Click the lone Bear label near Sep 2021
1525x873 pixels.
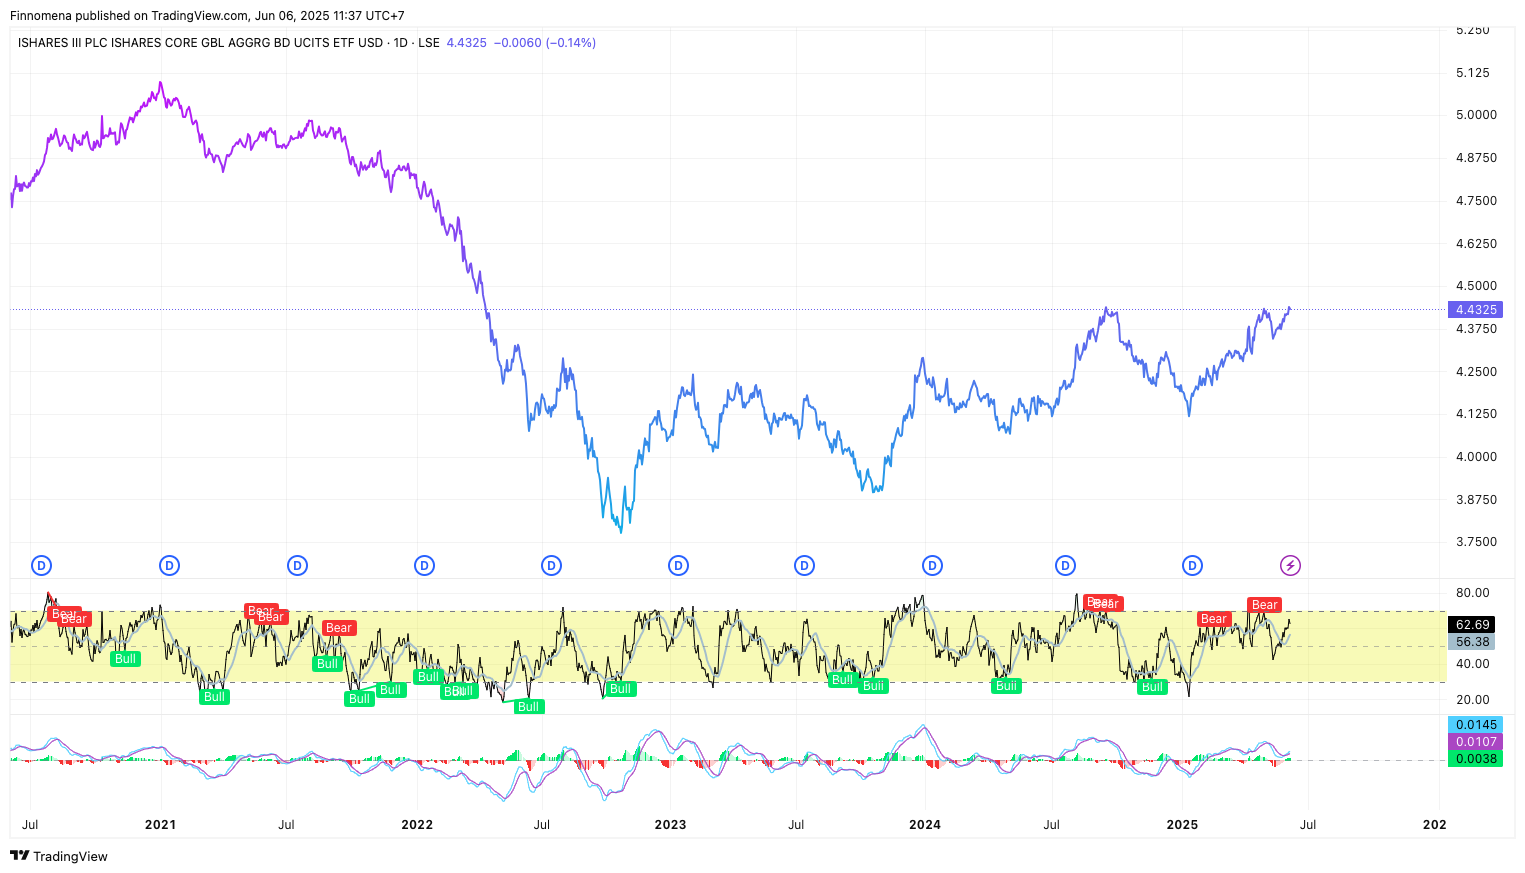(x=339, y=628)
